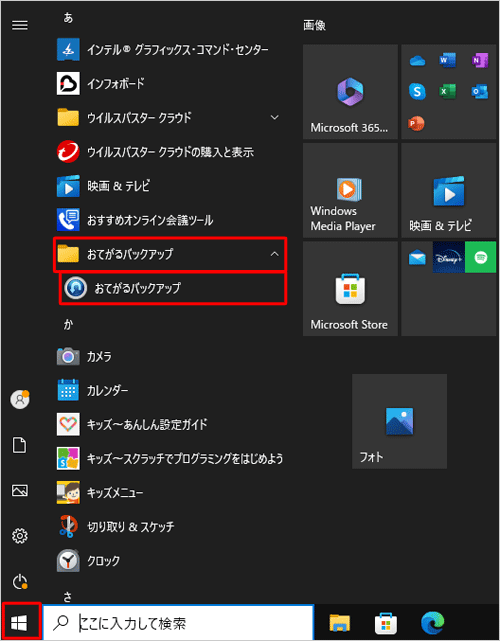Image resolution: width=500 pixels, height=641 pixels.
Task: Click the さ letter group header
Action: click(68, 597)
